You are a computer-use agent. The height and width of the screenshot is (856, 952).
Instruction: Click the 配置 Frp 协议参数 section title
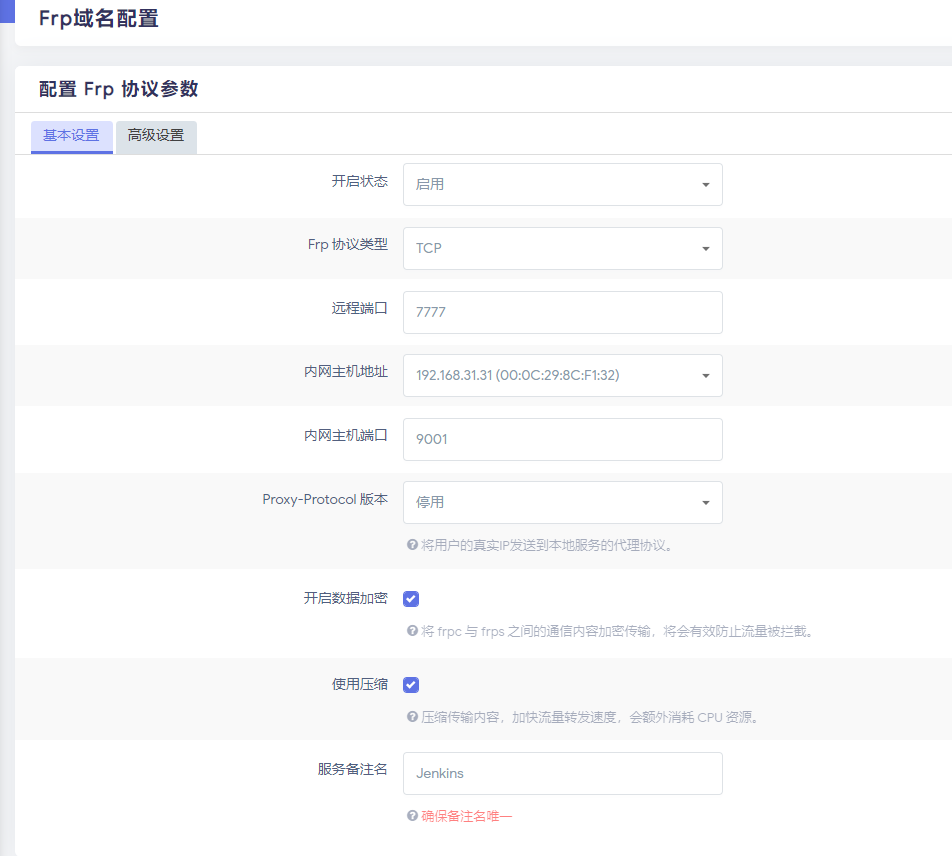[118, 89]
